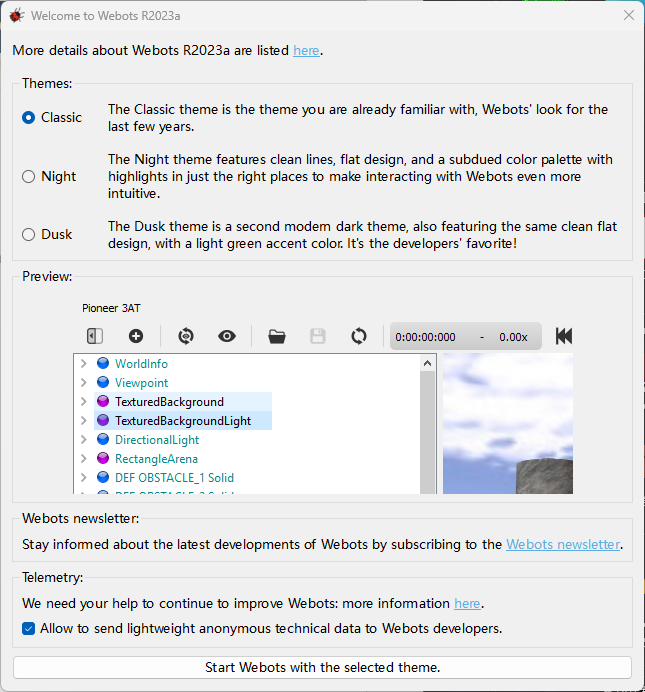The width and height of the screenshot is (645, 692).
Task: Click the 0.00x speed indicator
Action: click(513, 337)
